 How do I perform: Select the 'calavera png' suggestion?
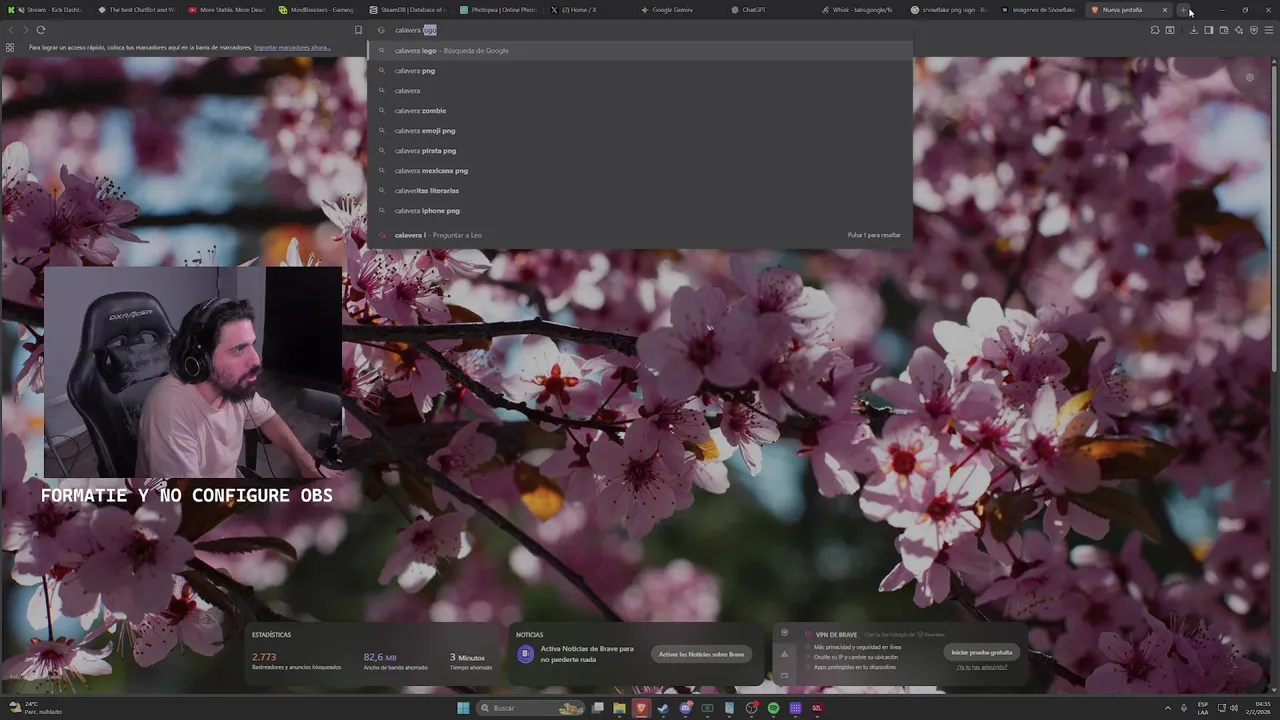click(415, 71)
